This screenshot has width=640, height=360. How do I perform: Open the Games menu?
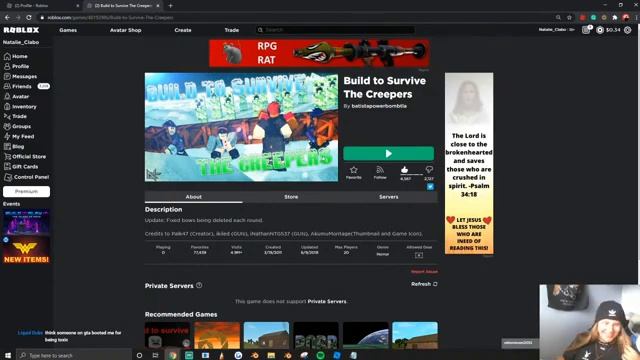[68, 30]
